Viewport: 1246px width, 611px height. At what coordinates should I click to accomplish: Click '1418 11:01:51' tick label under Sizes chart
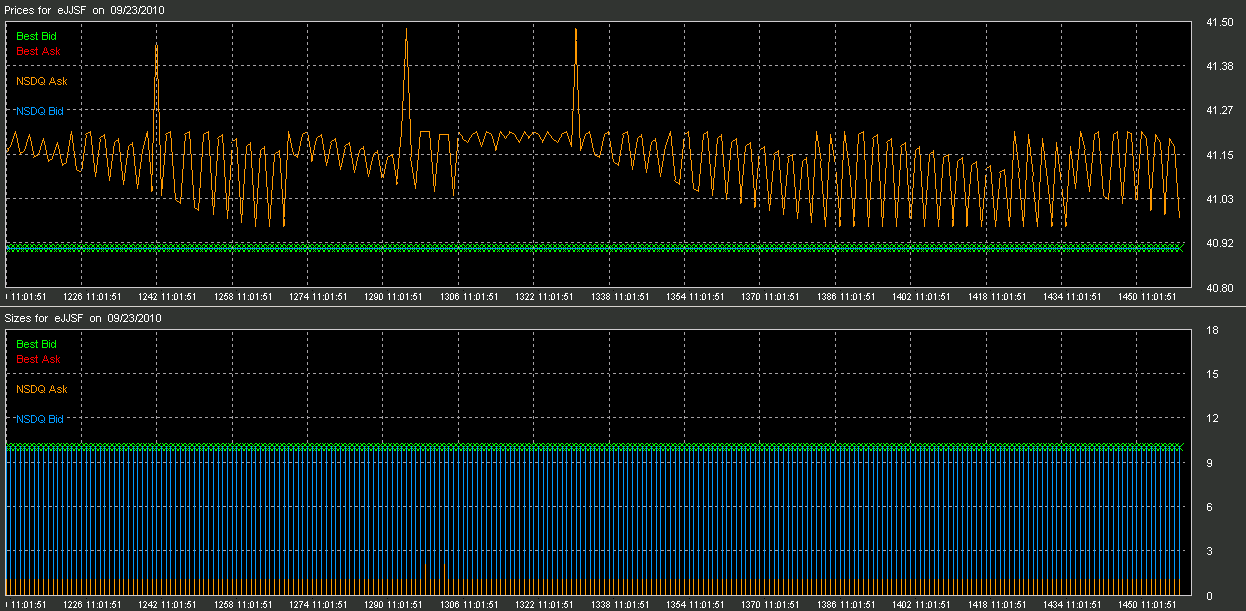(x=997, y=605)
